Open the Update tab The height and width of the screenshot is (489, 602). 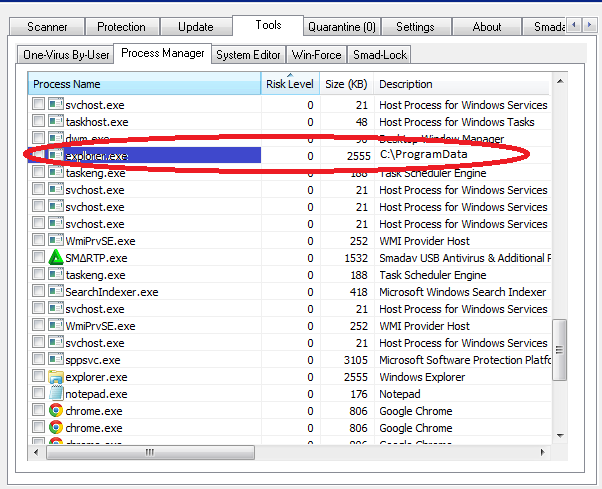coord(195,27)
